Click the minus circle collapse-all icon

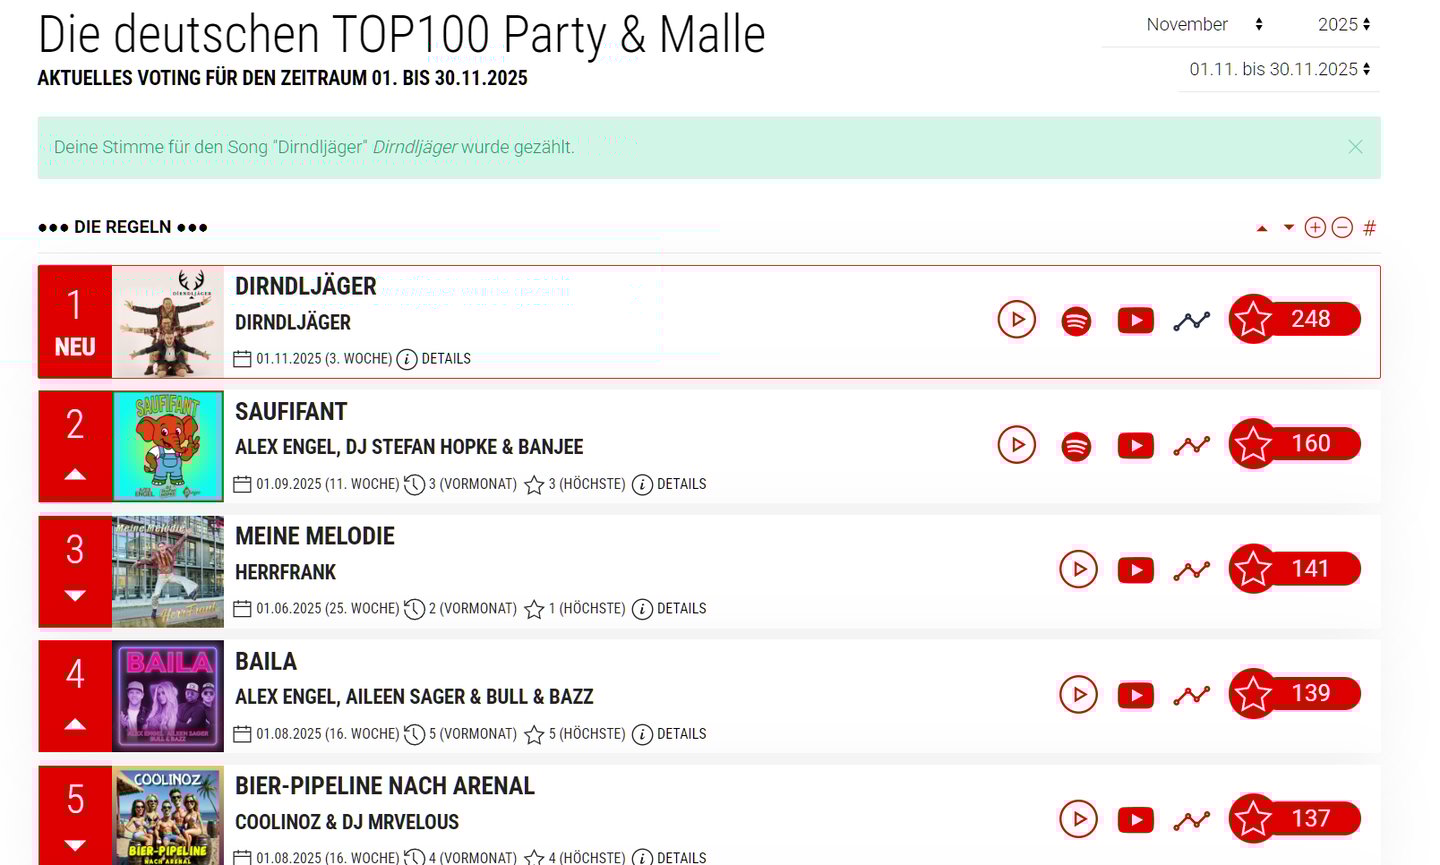click(1342, 228)
